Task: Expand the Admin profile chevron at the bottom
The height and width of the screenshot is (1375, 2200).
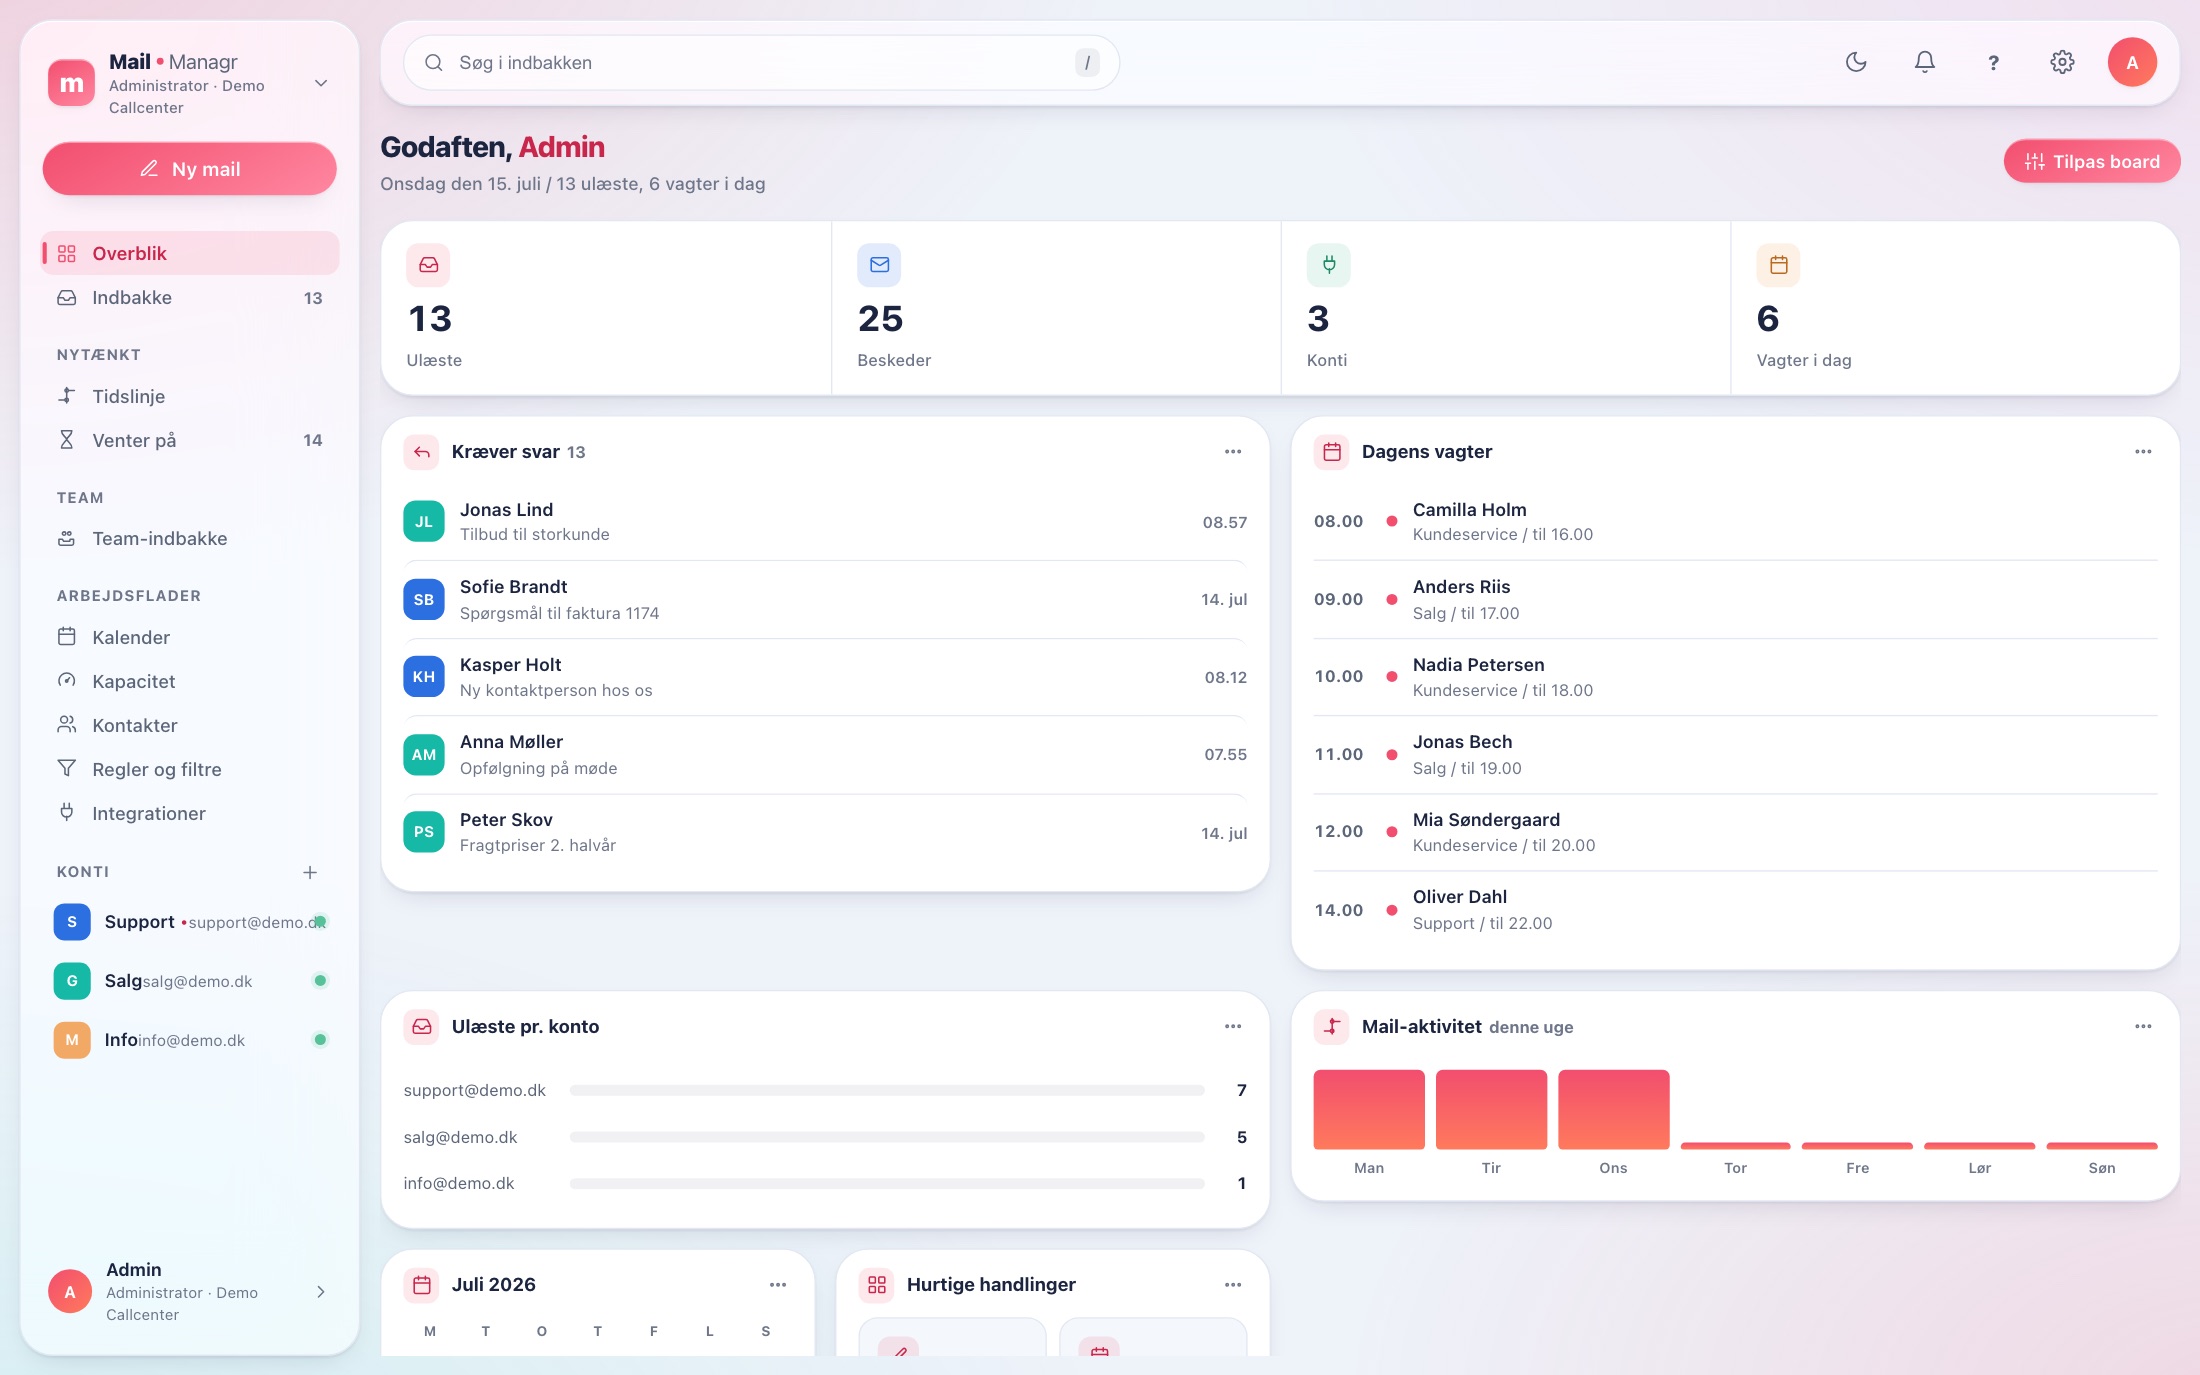Action: [321, 1291]
